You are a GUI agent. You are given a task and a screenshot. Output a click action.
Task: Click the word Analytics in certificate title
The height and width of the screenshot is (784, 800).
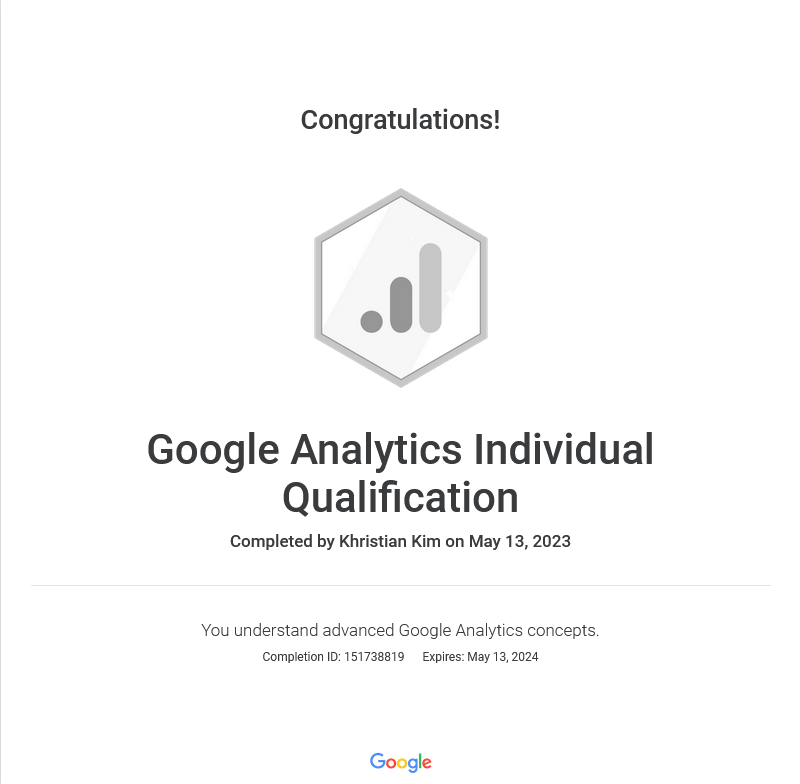(376, 451)
